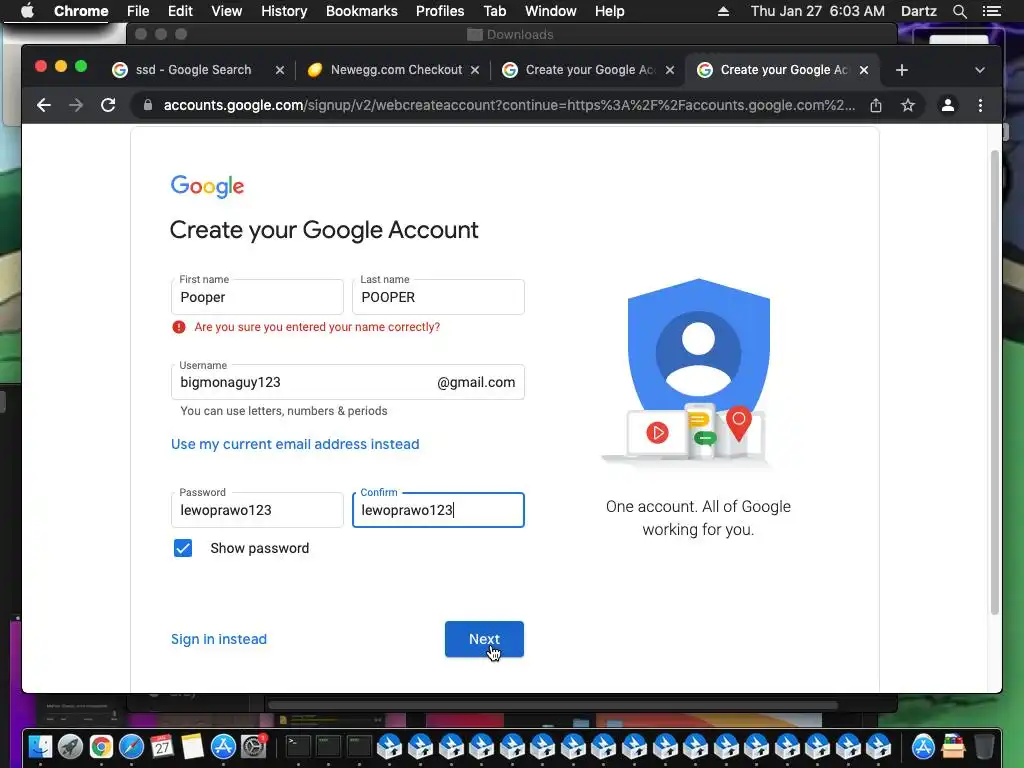The height and width of the screenshot is (768, 1024).
Task: Open Finder from the Dock
Action: click(x=40, y=746)
